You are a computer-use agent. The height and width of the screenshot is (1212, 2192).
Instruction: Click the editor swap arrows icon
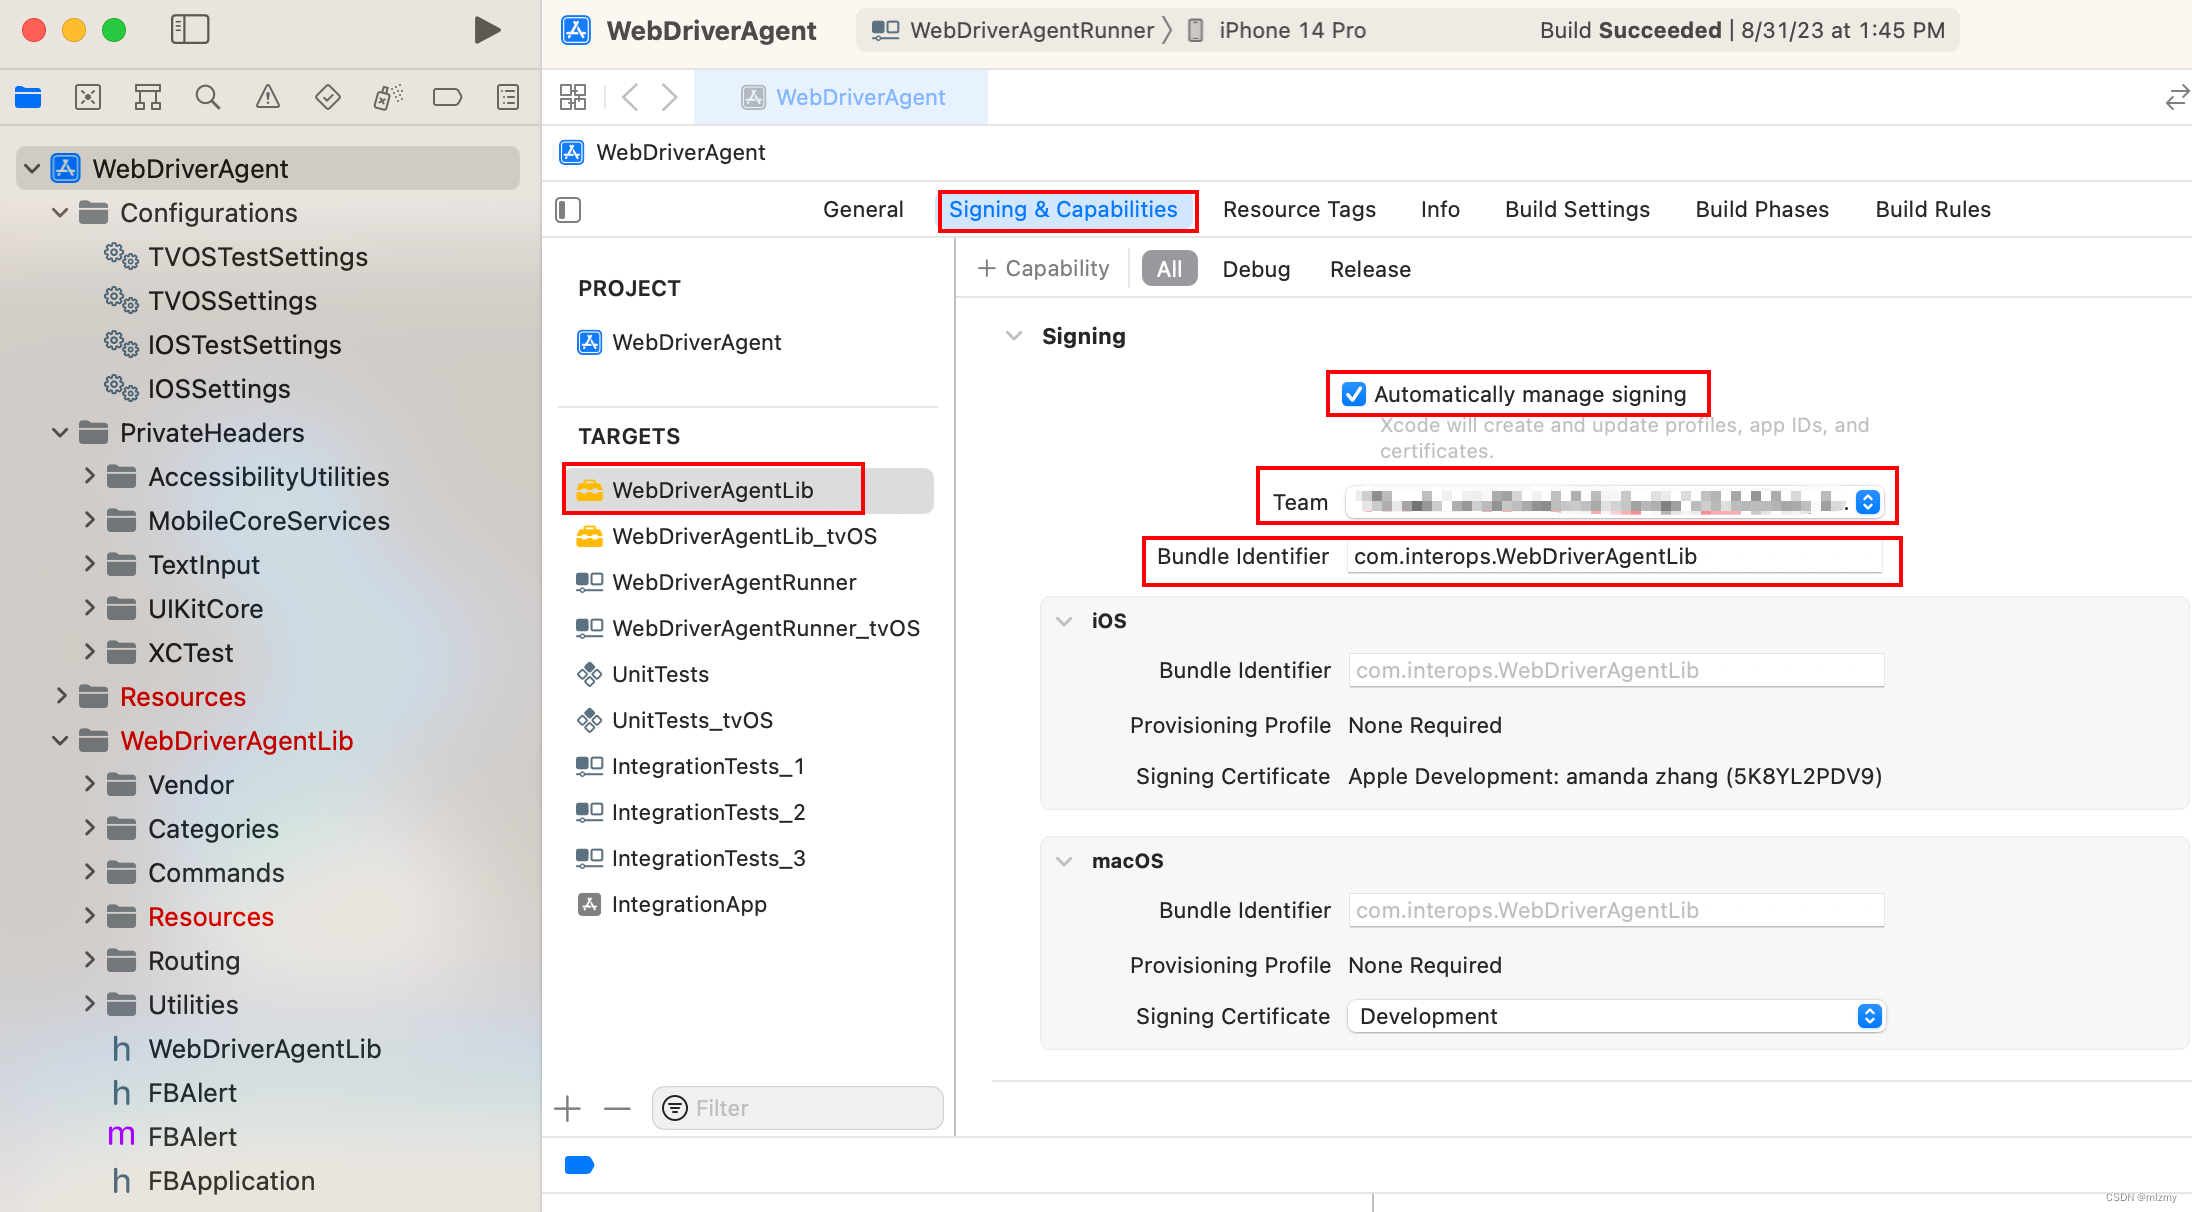coord(2176,98)
